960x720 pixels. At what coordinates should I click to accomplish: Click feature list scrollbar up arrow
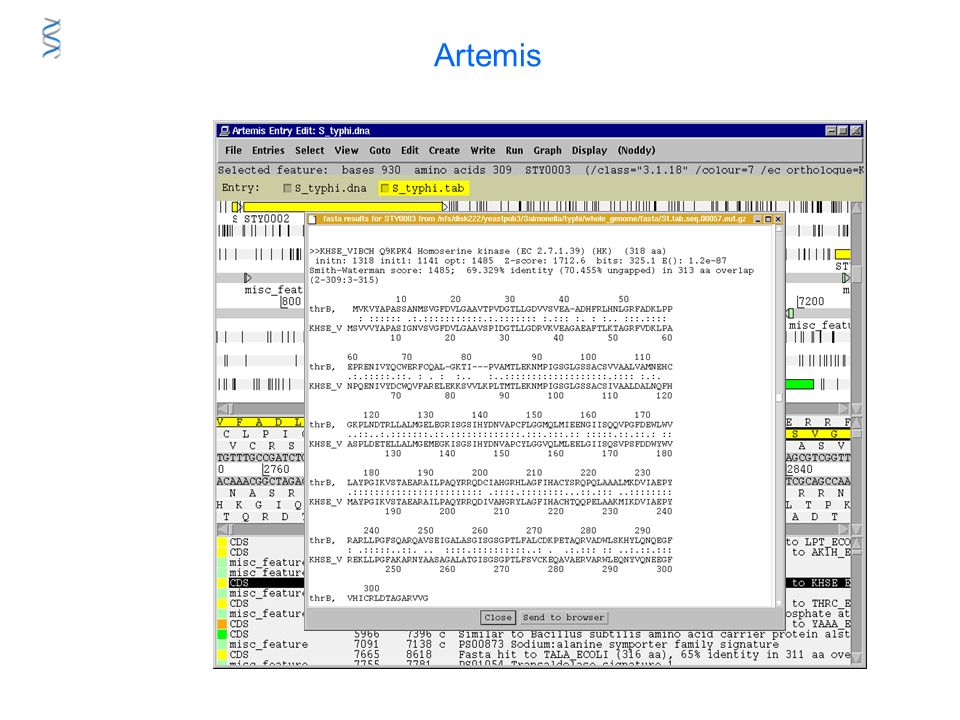pyautogui.click(x=857, y=542)
